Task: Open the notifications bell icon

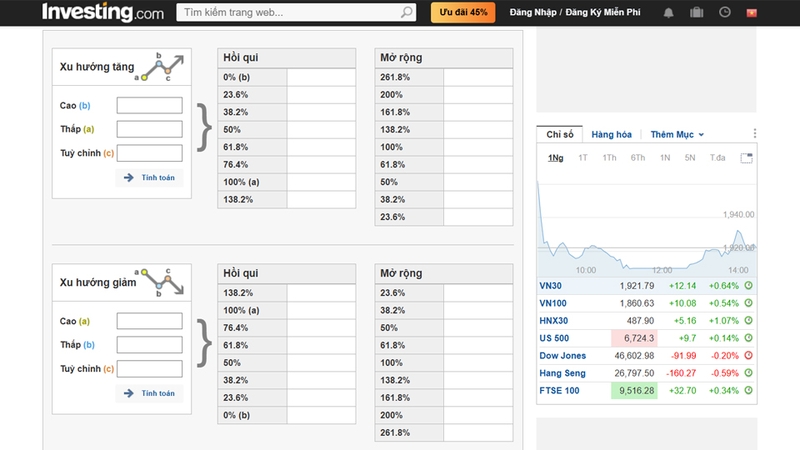Action: click(668, 13)
